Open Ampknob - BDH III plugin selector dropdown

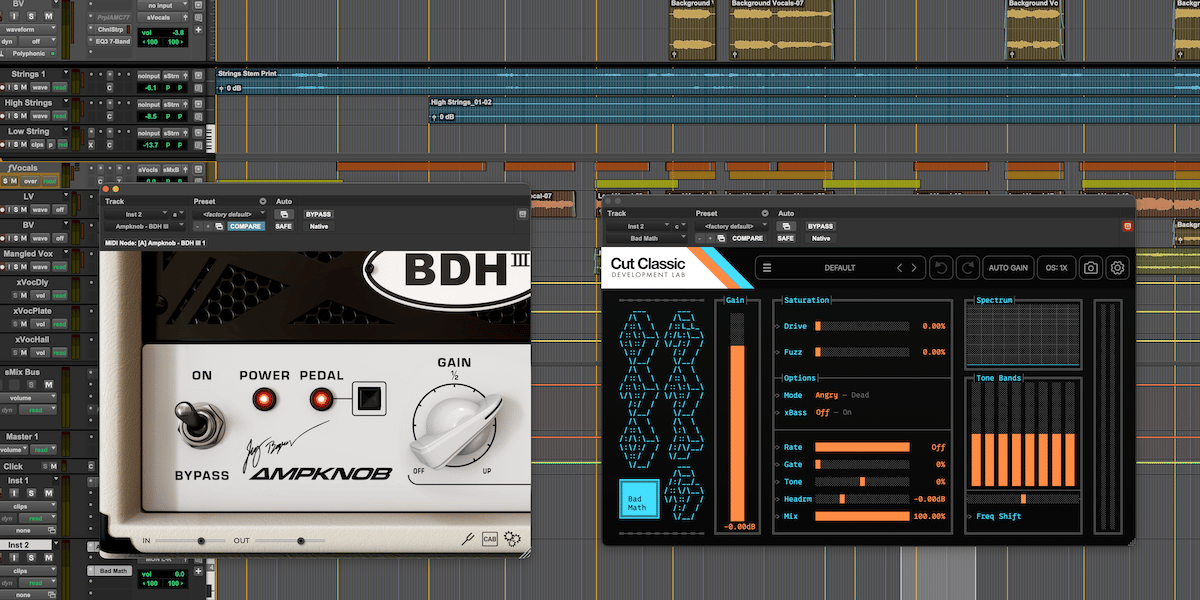click(145, 226)
